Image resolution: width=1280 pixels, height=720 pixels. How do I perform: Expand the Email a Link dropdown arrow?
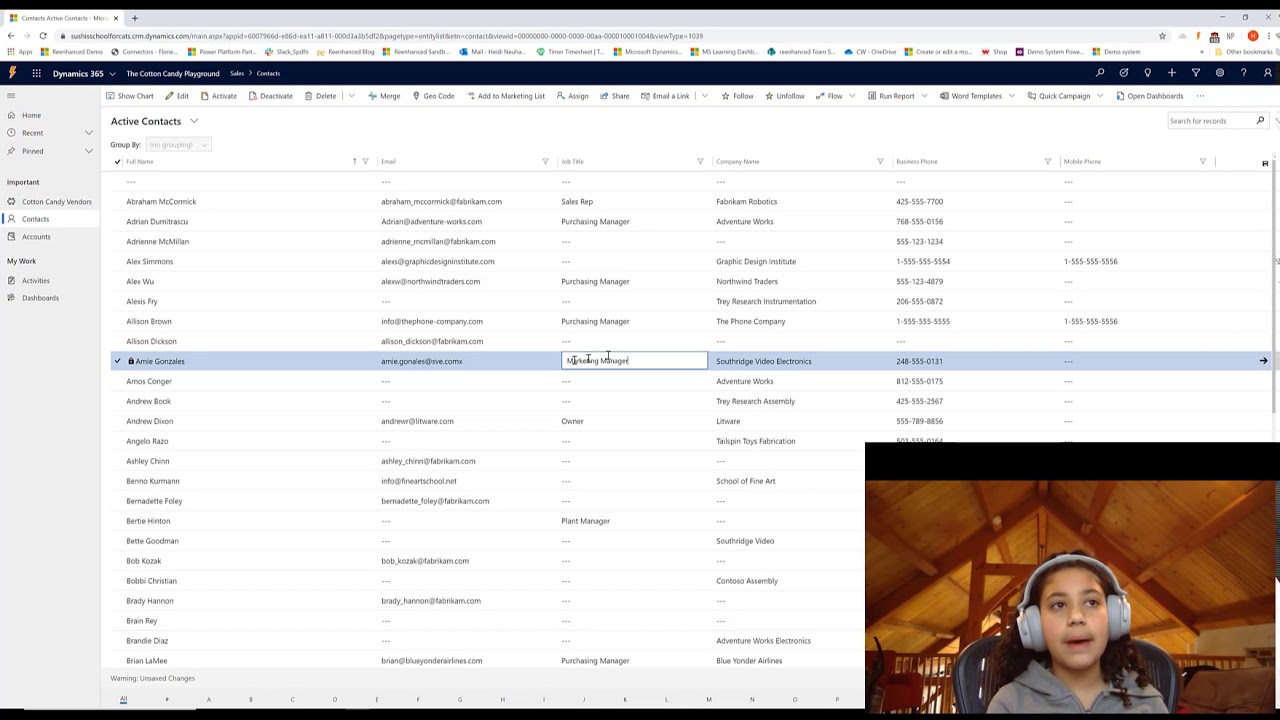[x=704, y=96]
